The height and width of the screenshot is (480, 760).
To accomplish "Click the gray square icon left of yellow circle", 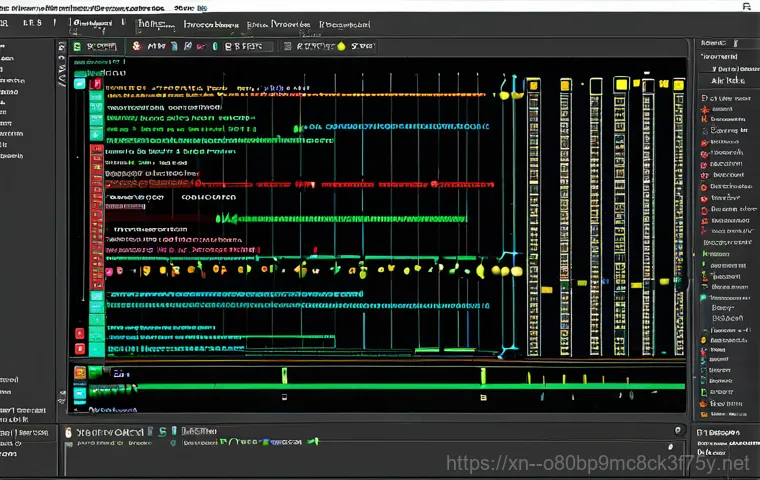I will click(287, 47).
